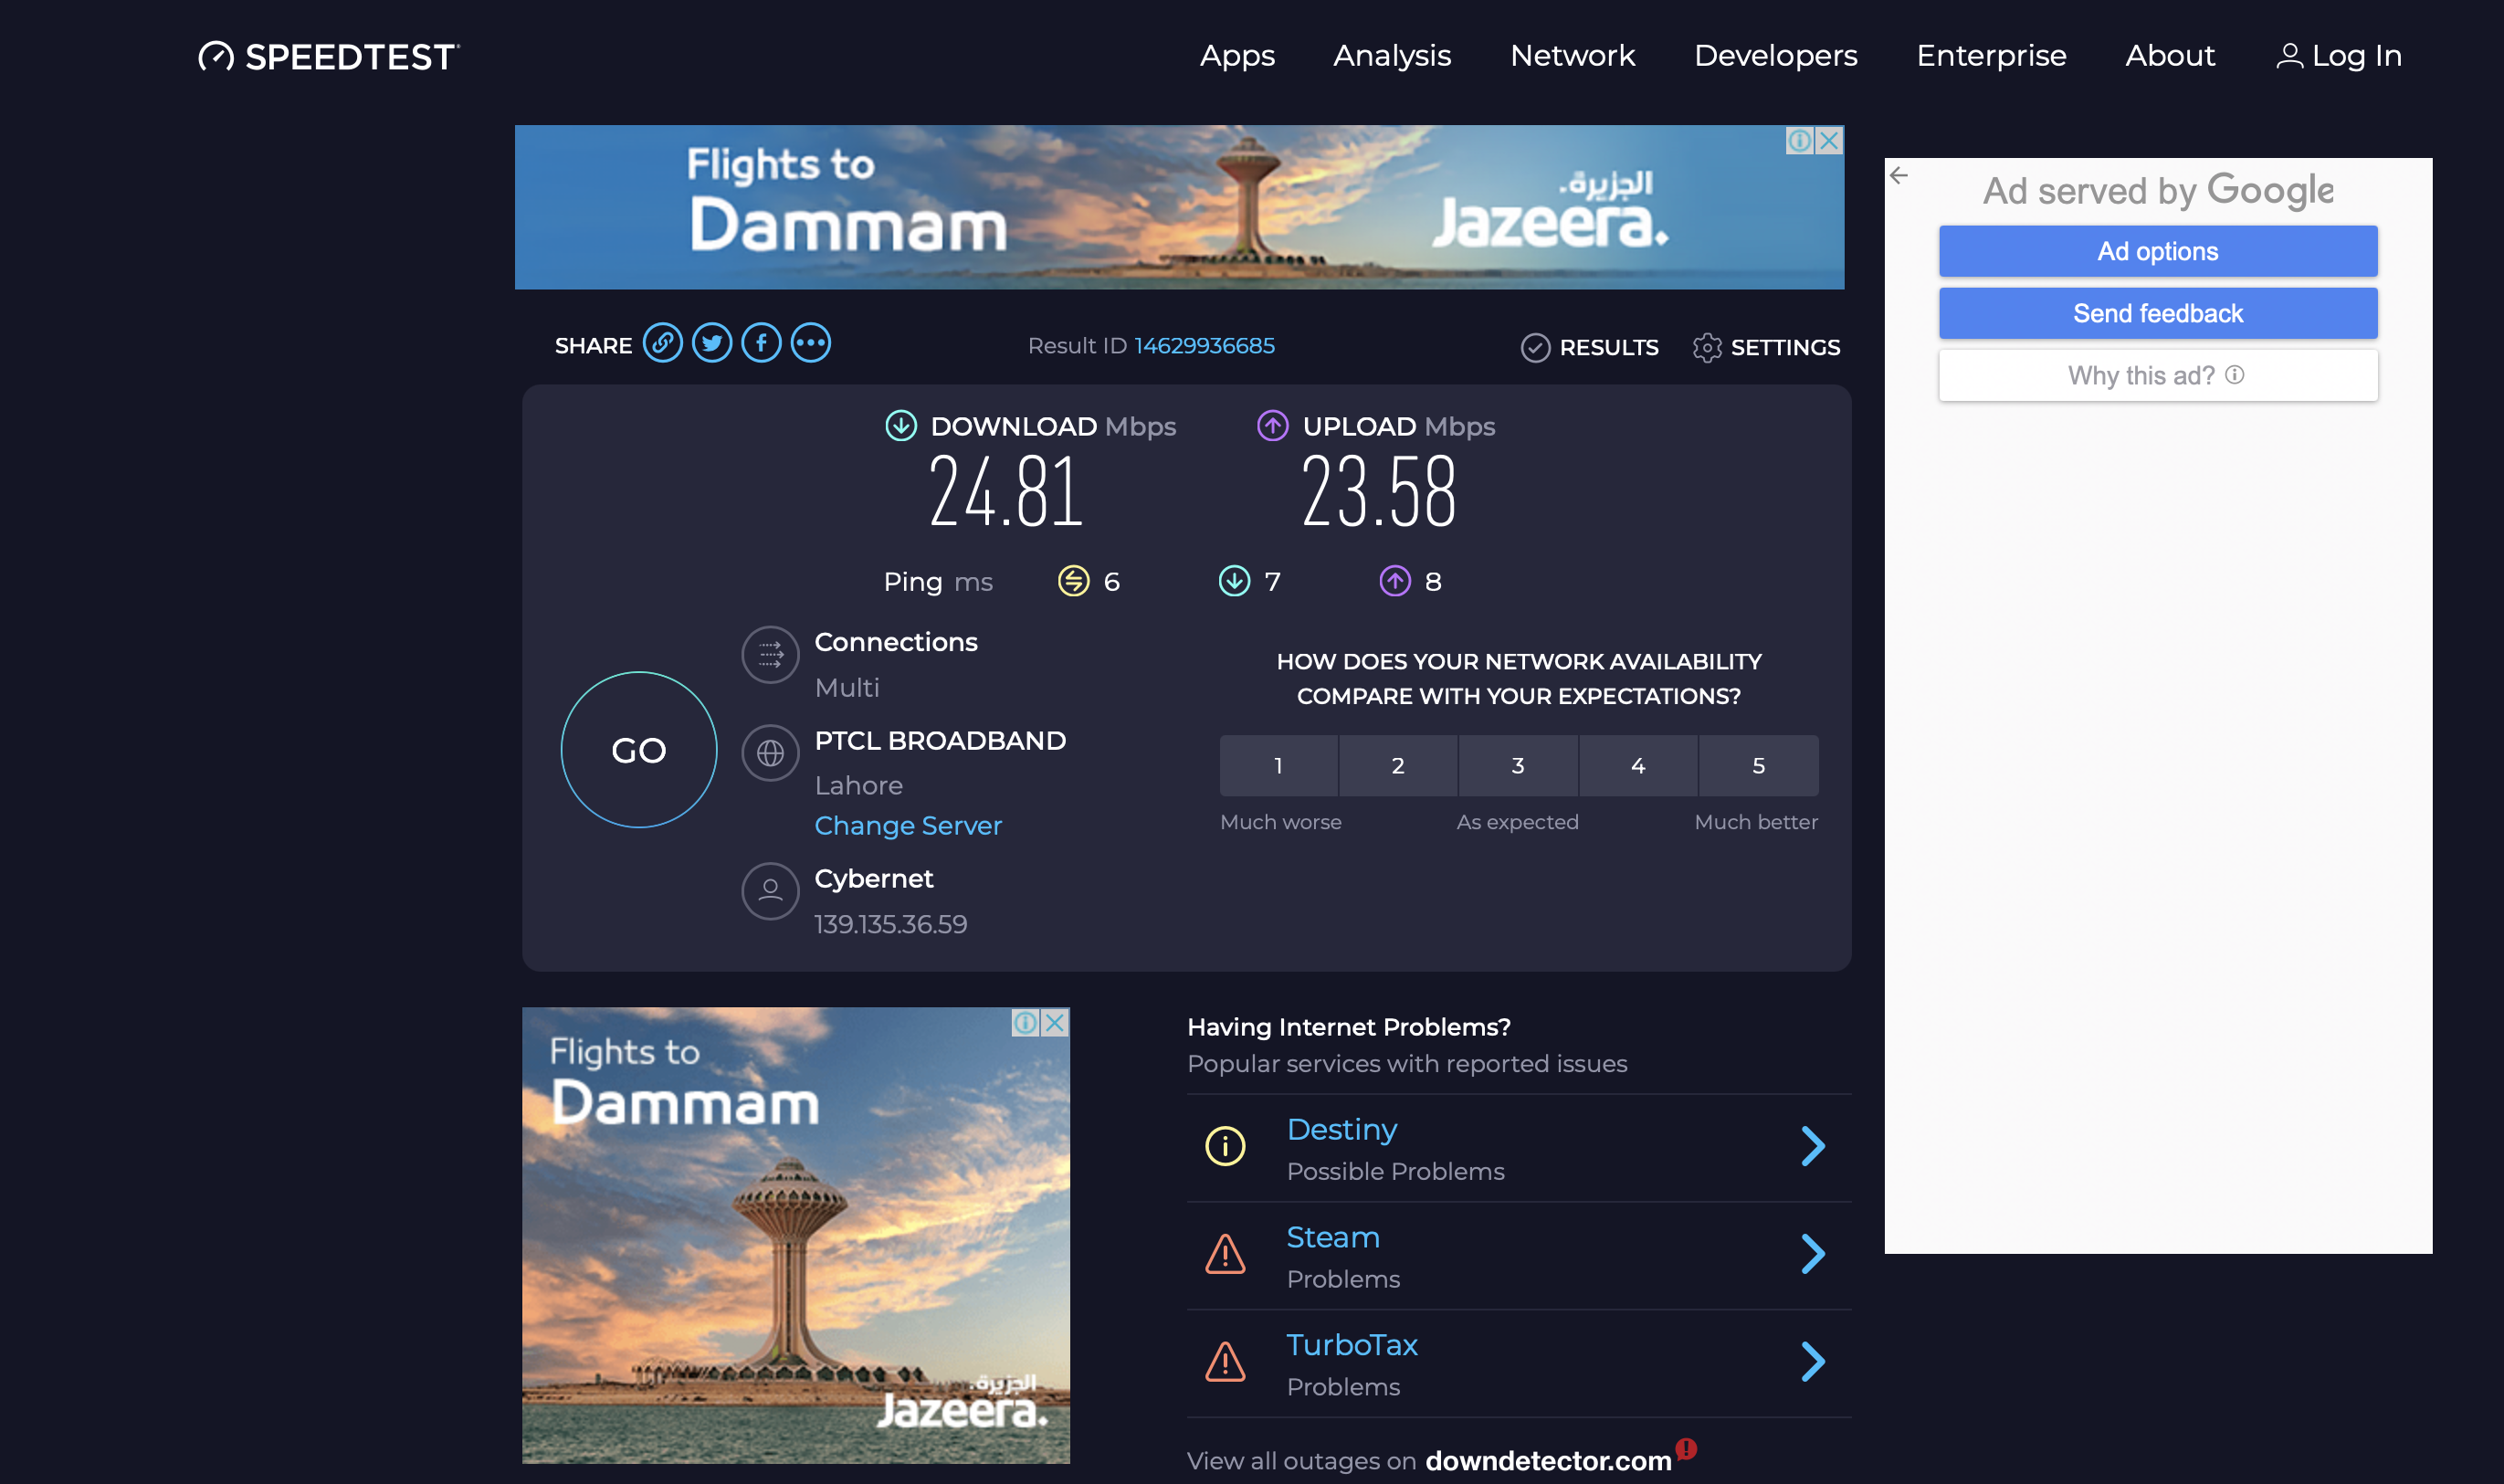
Task: Click the Settings gear icon
Action: coord(1707,347)
